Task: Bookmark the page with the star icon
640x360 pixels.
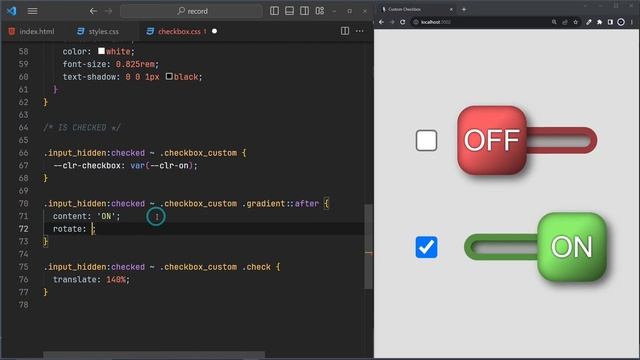Action: 576,22
